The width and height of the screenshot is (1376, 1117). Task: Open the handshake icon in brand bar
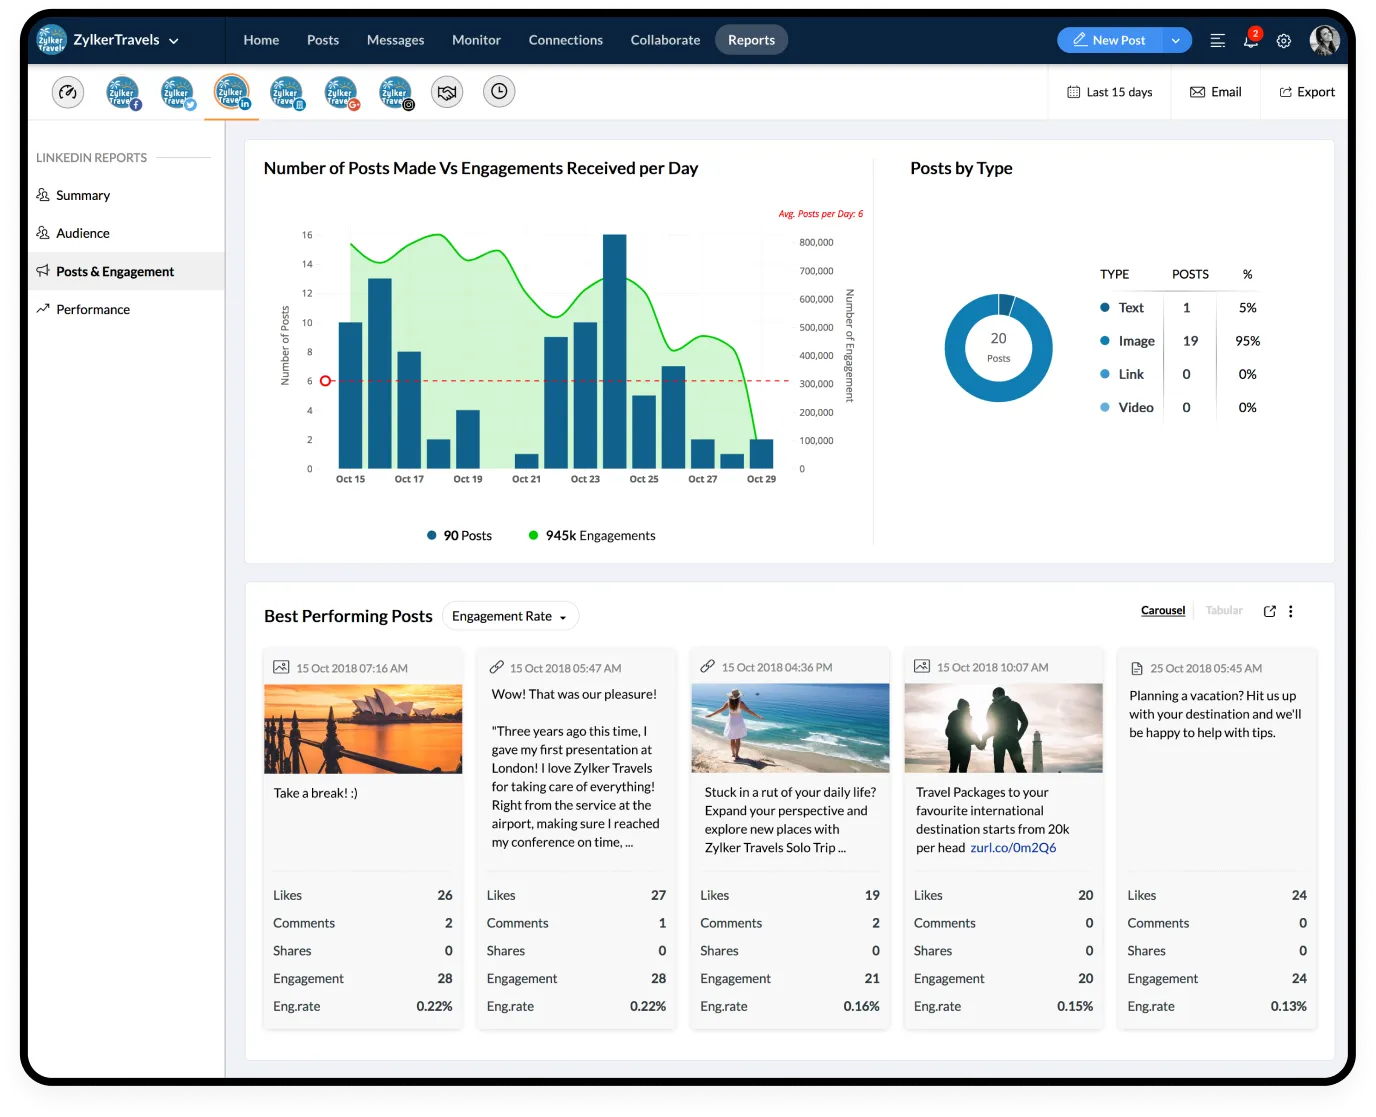tap(447, 92)
